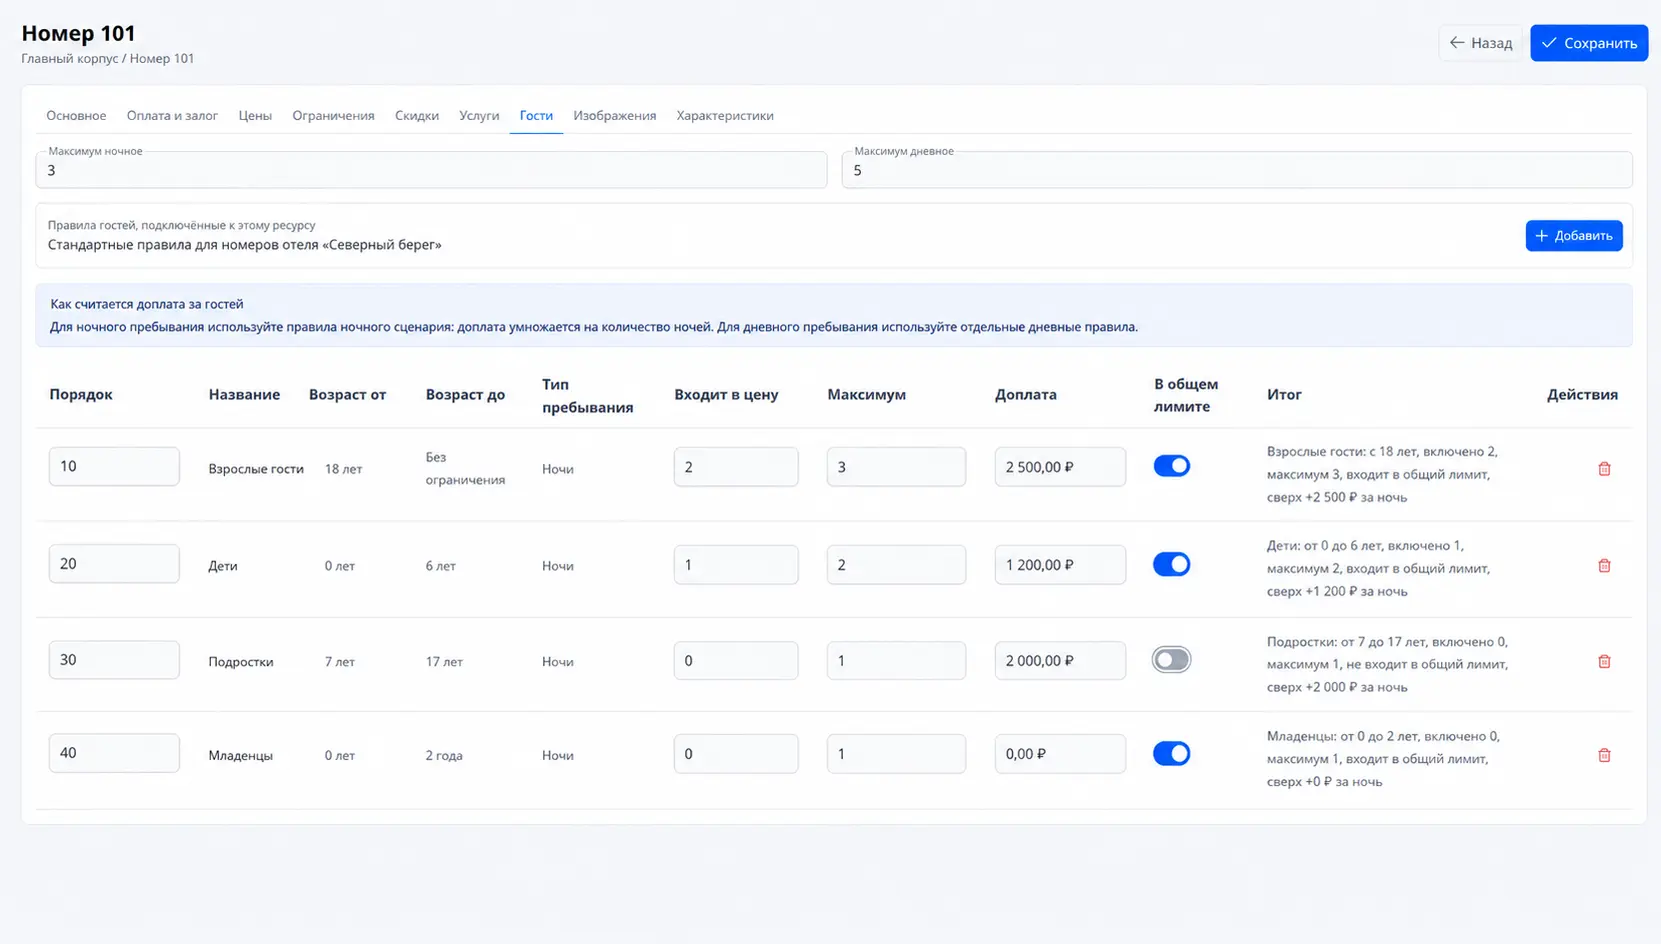Focus the Порядок field with value 10

[114, 466]
